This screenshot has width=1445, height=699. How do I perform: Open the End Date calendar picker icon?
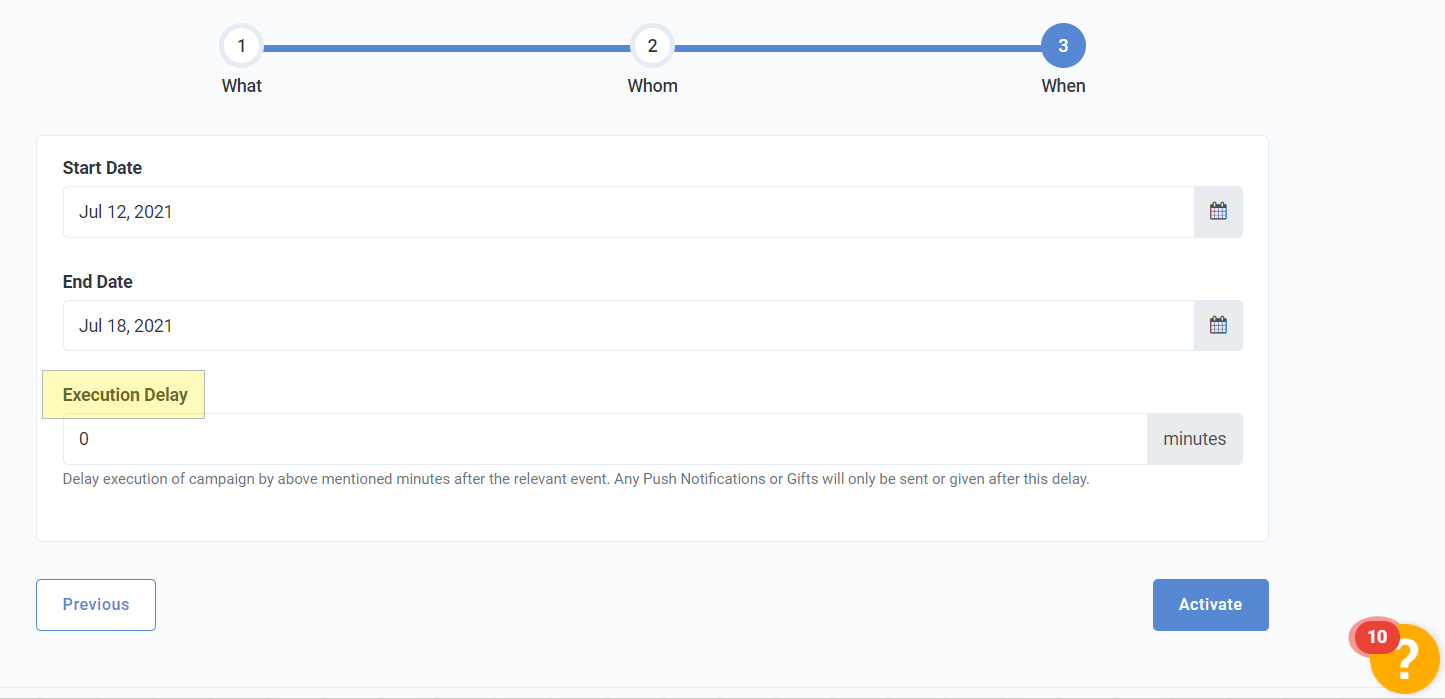(1218, 325)
